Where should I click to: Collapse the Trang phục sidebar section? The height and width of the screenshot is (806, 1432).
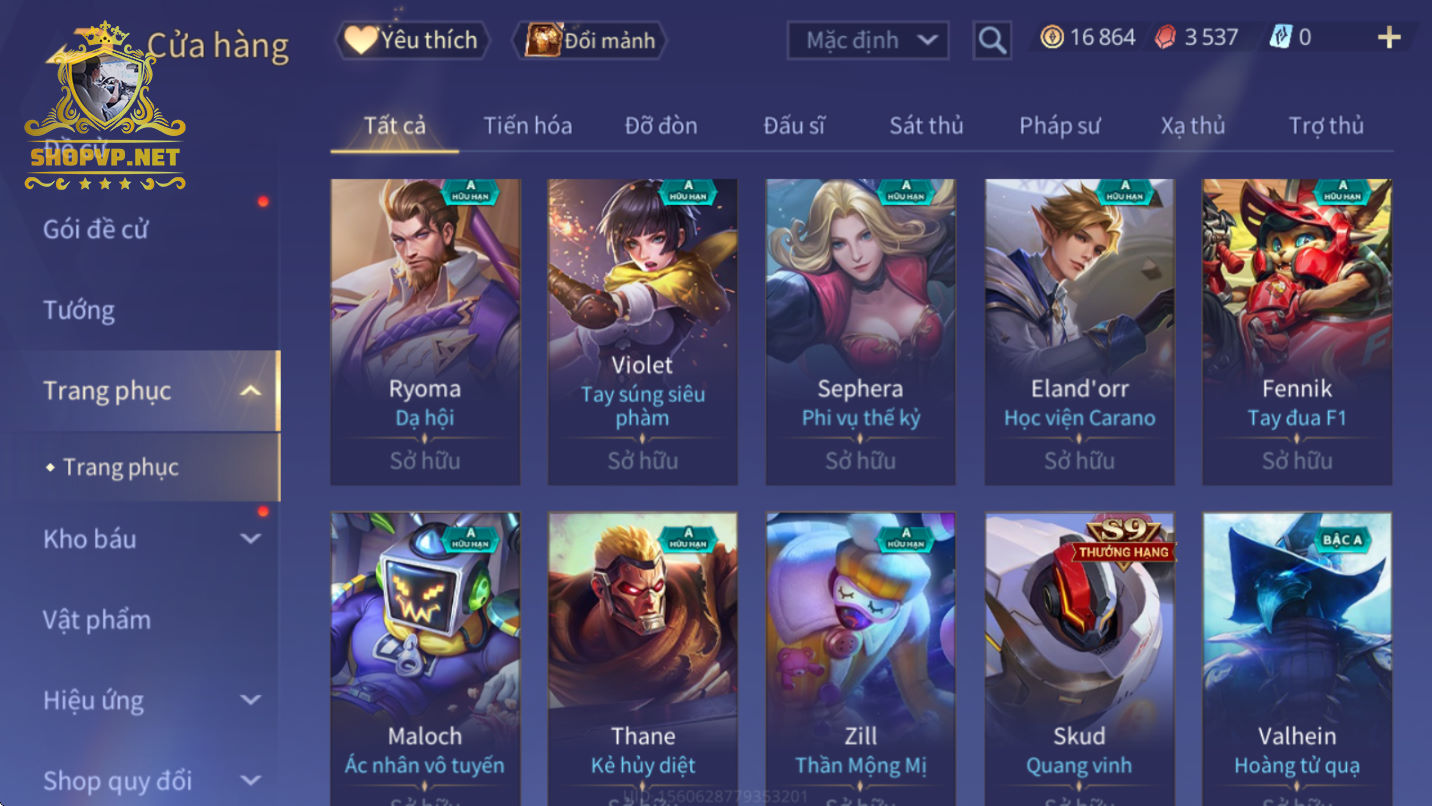pos(251,391)
